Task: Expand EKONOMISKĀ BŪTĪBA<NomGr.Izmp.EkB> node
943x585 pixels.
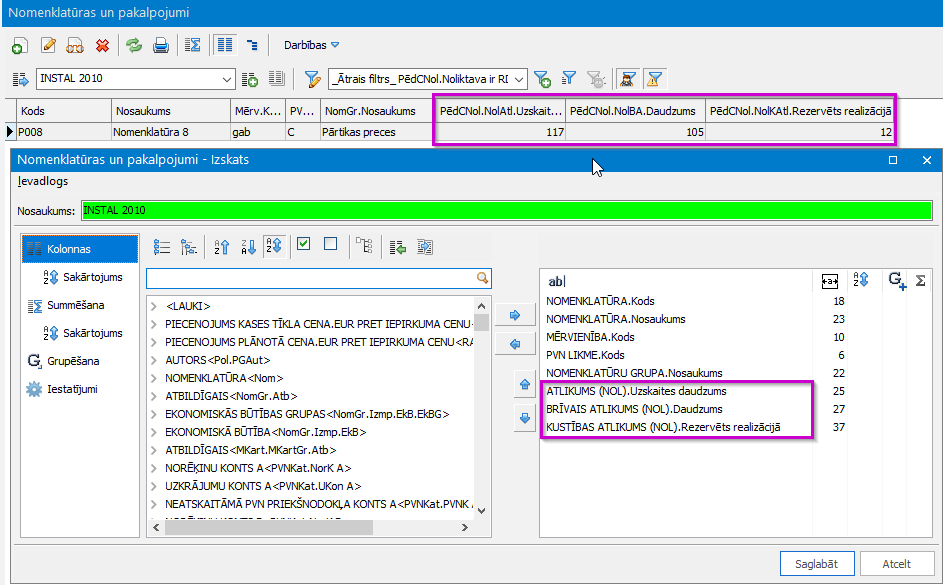Action: tap(154, 432)
